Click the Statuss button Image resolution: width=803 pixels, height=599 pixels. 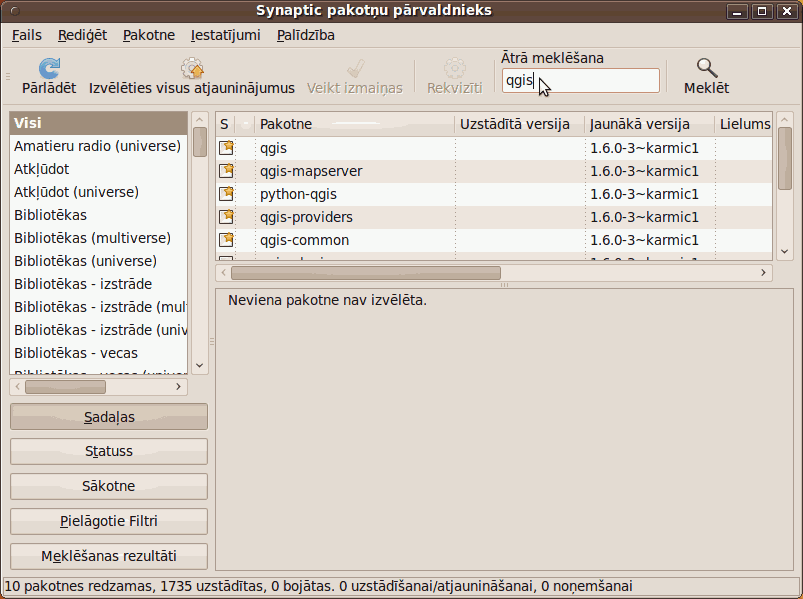[x=109, y=451]
